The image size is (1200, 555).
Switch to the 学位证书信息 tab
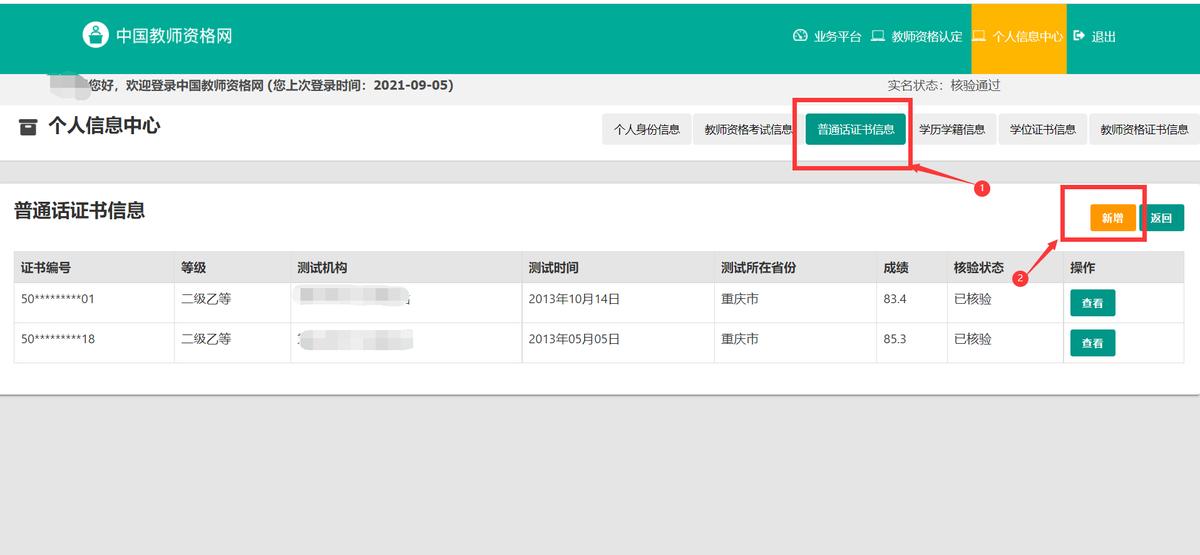click(x=1042, y=129)
